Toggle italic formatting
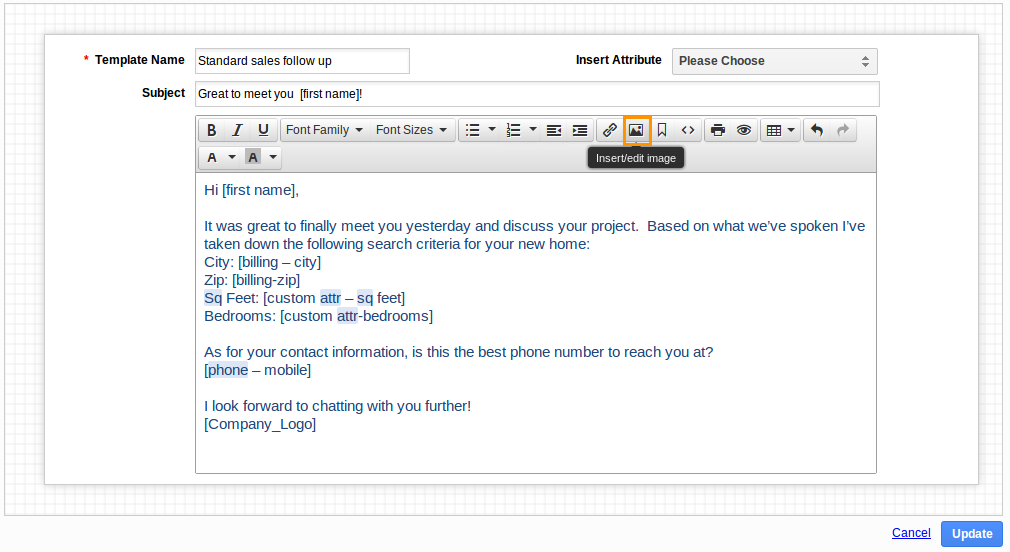This screenshot has width=1010, height=552. (237, 130)
